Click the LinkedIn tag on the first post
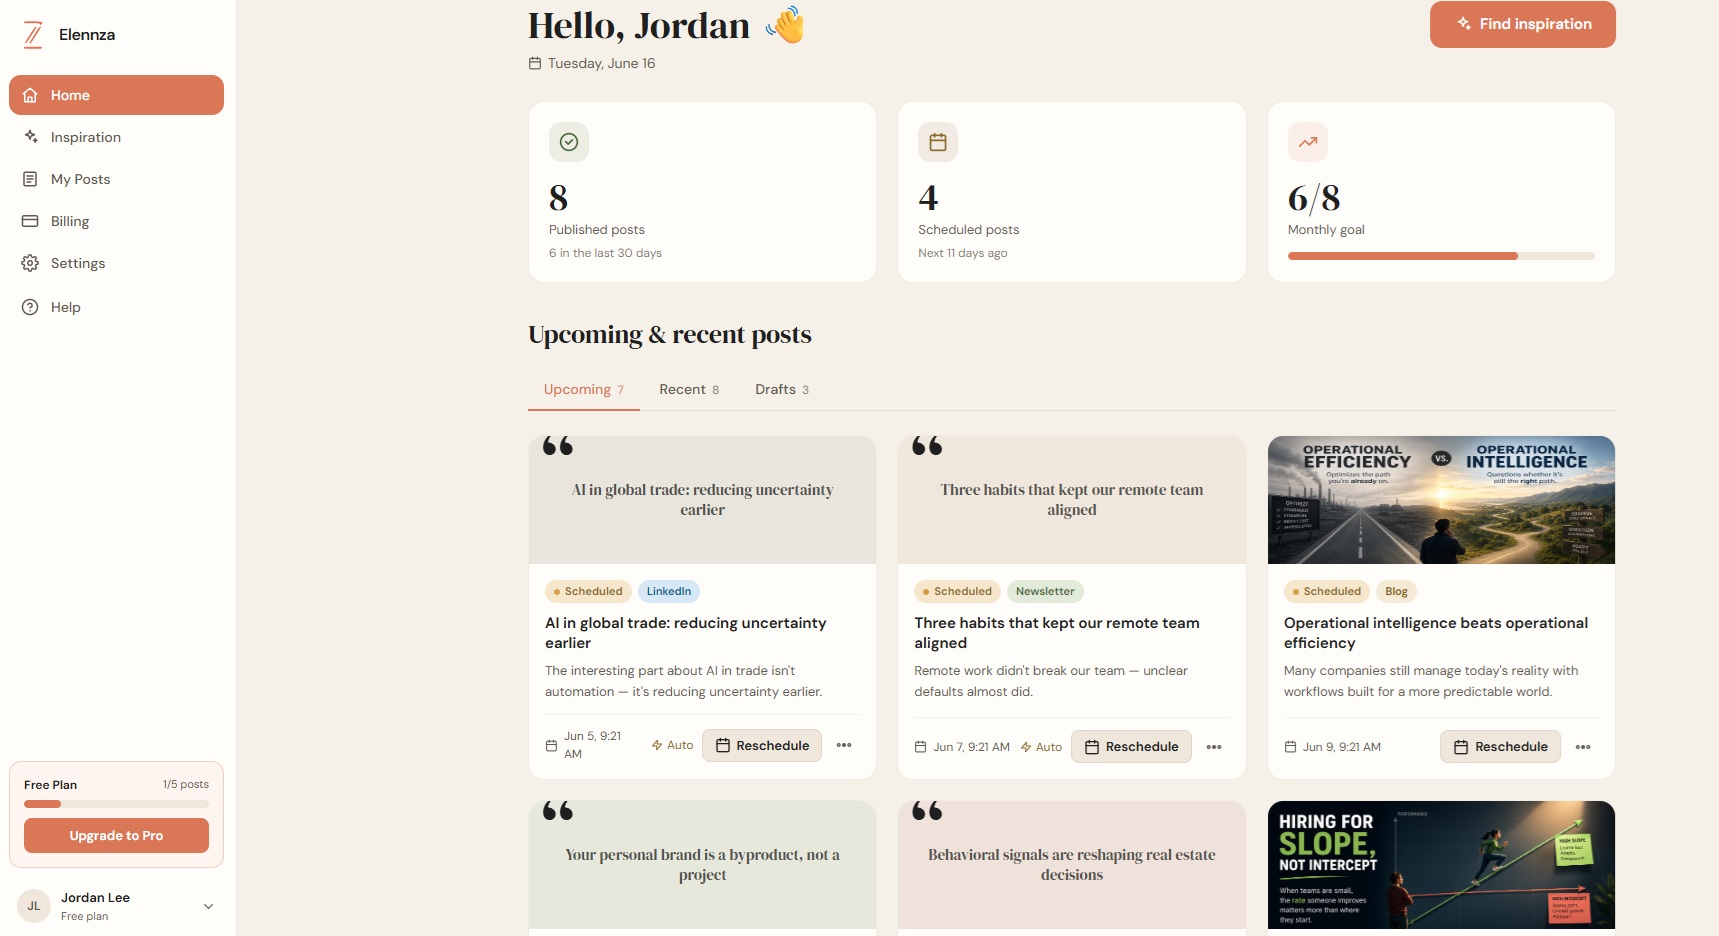Image resolution: width=1719 pixels, height=936 pixels. pos(669,591)
